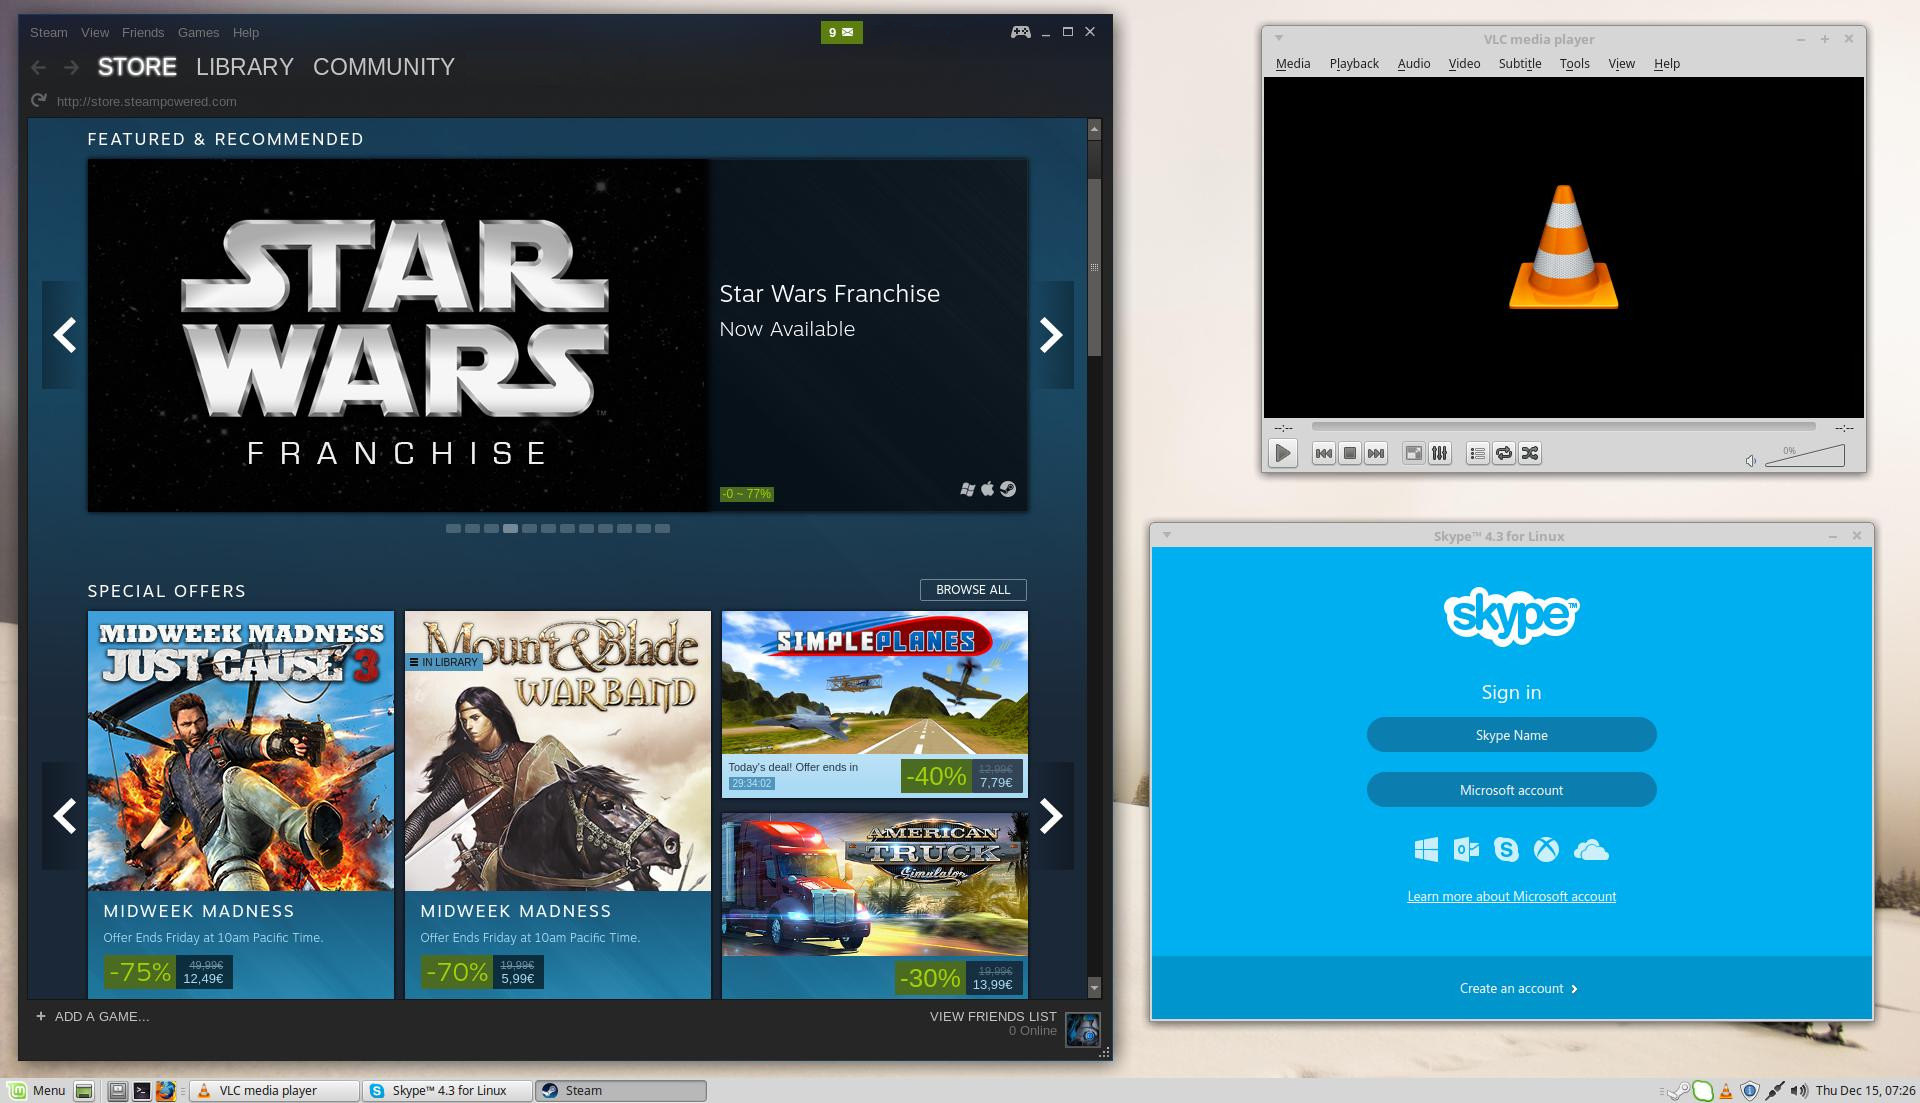Open the Mount & Blade Warband offer
1920x1103 pixels.
click(x=558, y=750)
